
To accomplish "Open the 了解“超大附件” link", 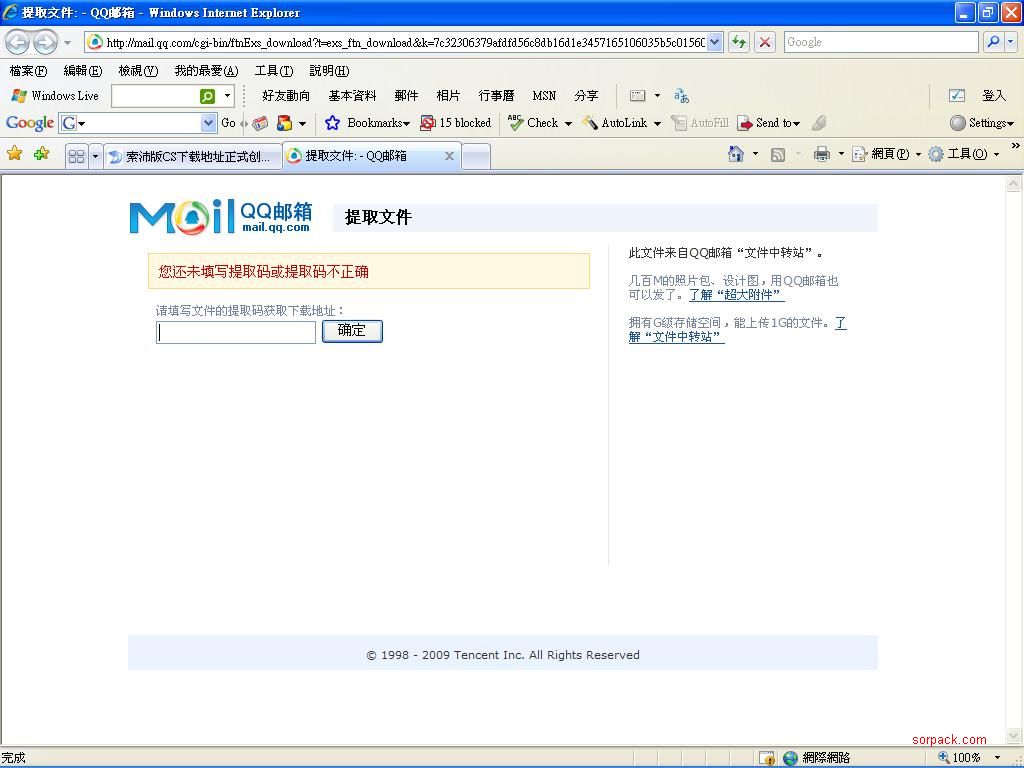I will click(x=736, y=295).
